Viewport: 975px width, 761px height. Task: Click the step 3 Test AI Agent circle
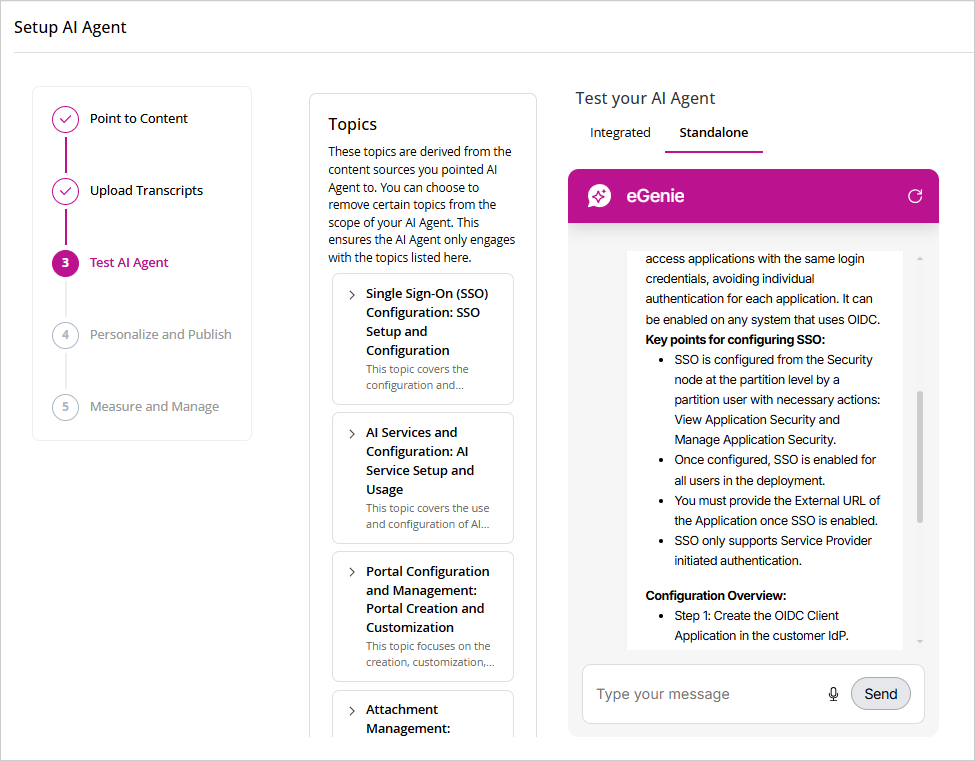point(65,263)
